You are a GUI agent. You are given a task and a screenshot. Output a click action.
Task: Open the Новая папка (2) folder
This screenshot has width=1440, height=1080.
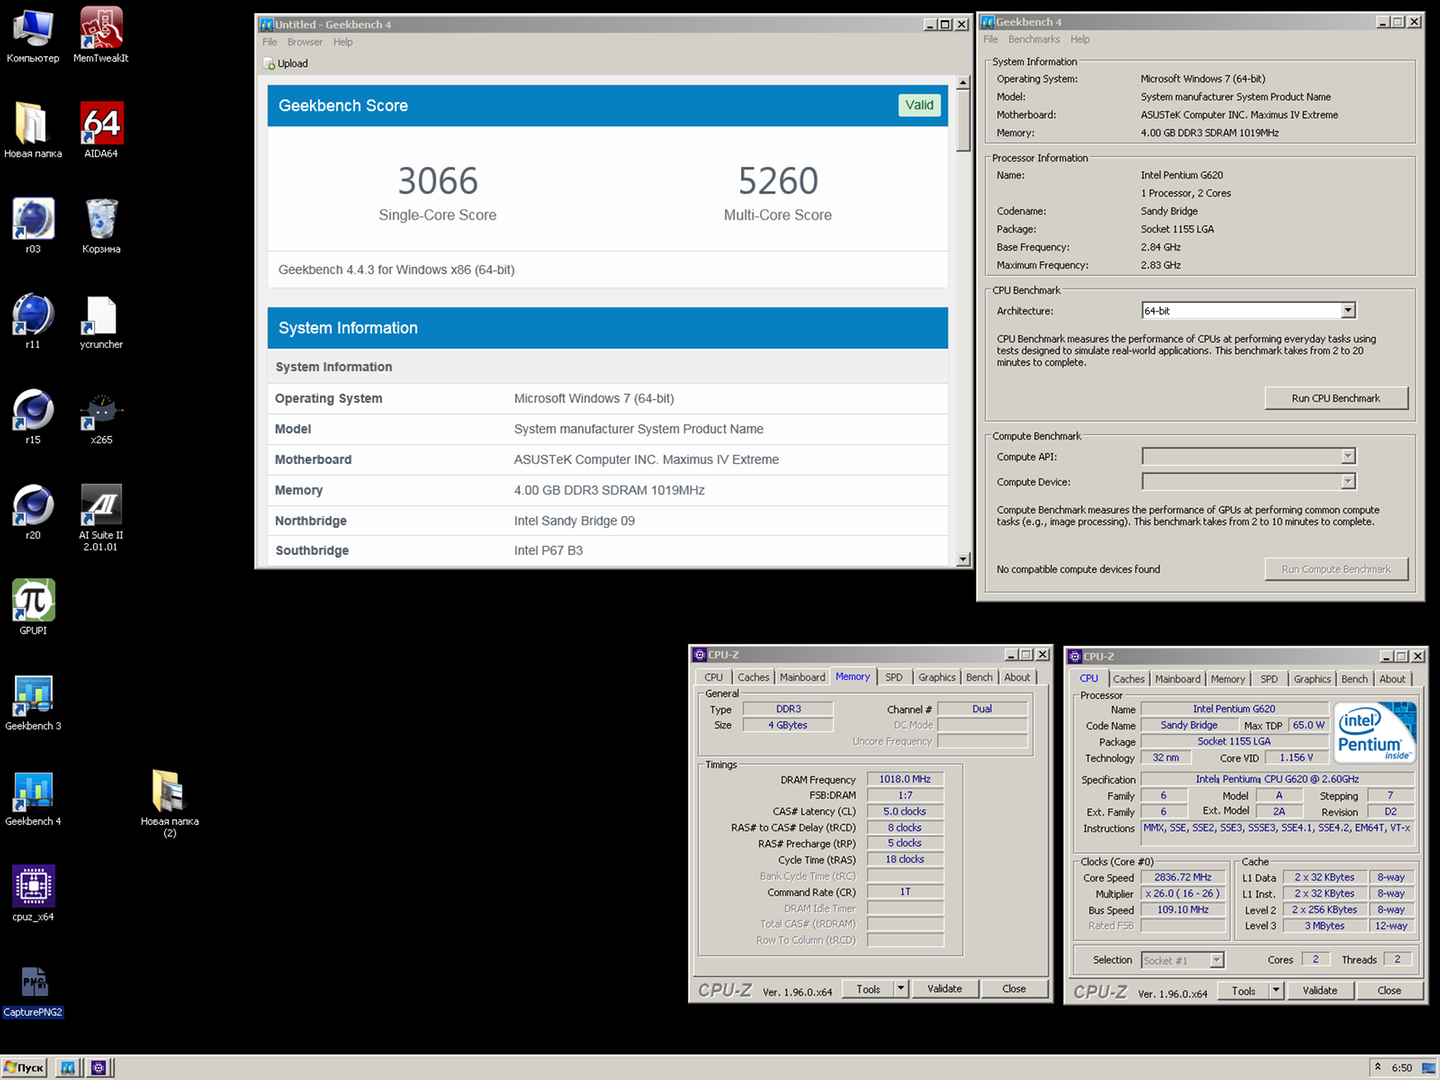coord(169,803)
